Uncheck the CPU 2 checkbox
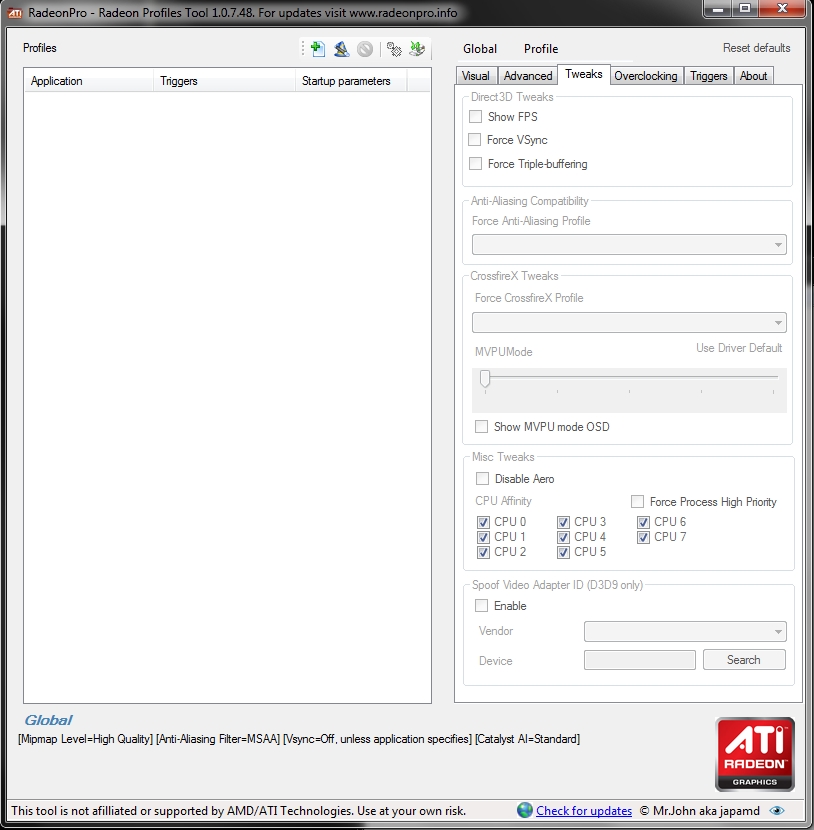The image size is (814, 830). [x=483, y=552]
